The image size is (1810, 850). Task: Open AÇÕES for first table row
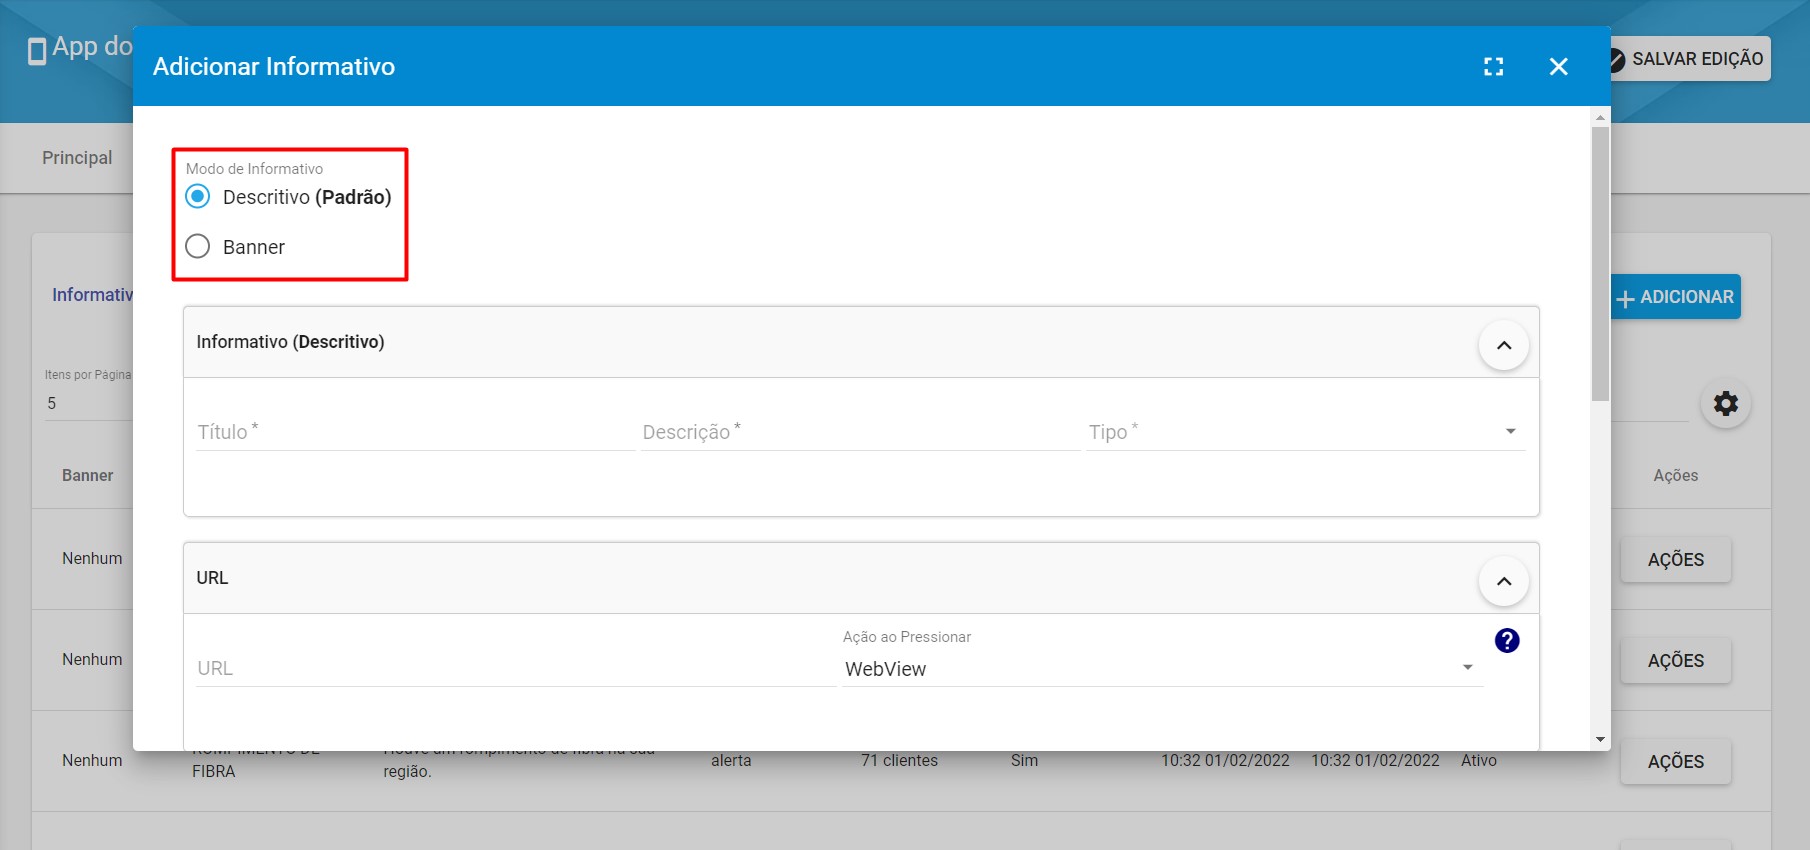coord(1676,560)
